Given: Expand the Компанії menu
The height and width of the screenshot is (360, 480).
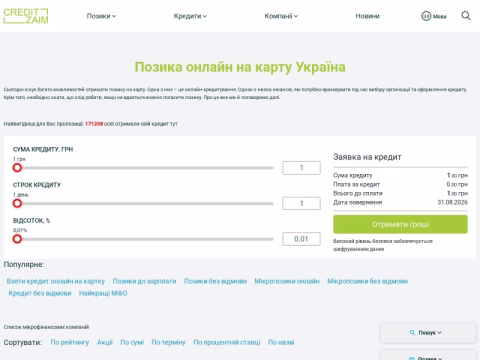Looking at the screenshot, I should point(281,16).
